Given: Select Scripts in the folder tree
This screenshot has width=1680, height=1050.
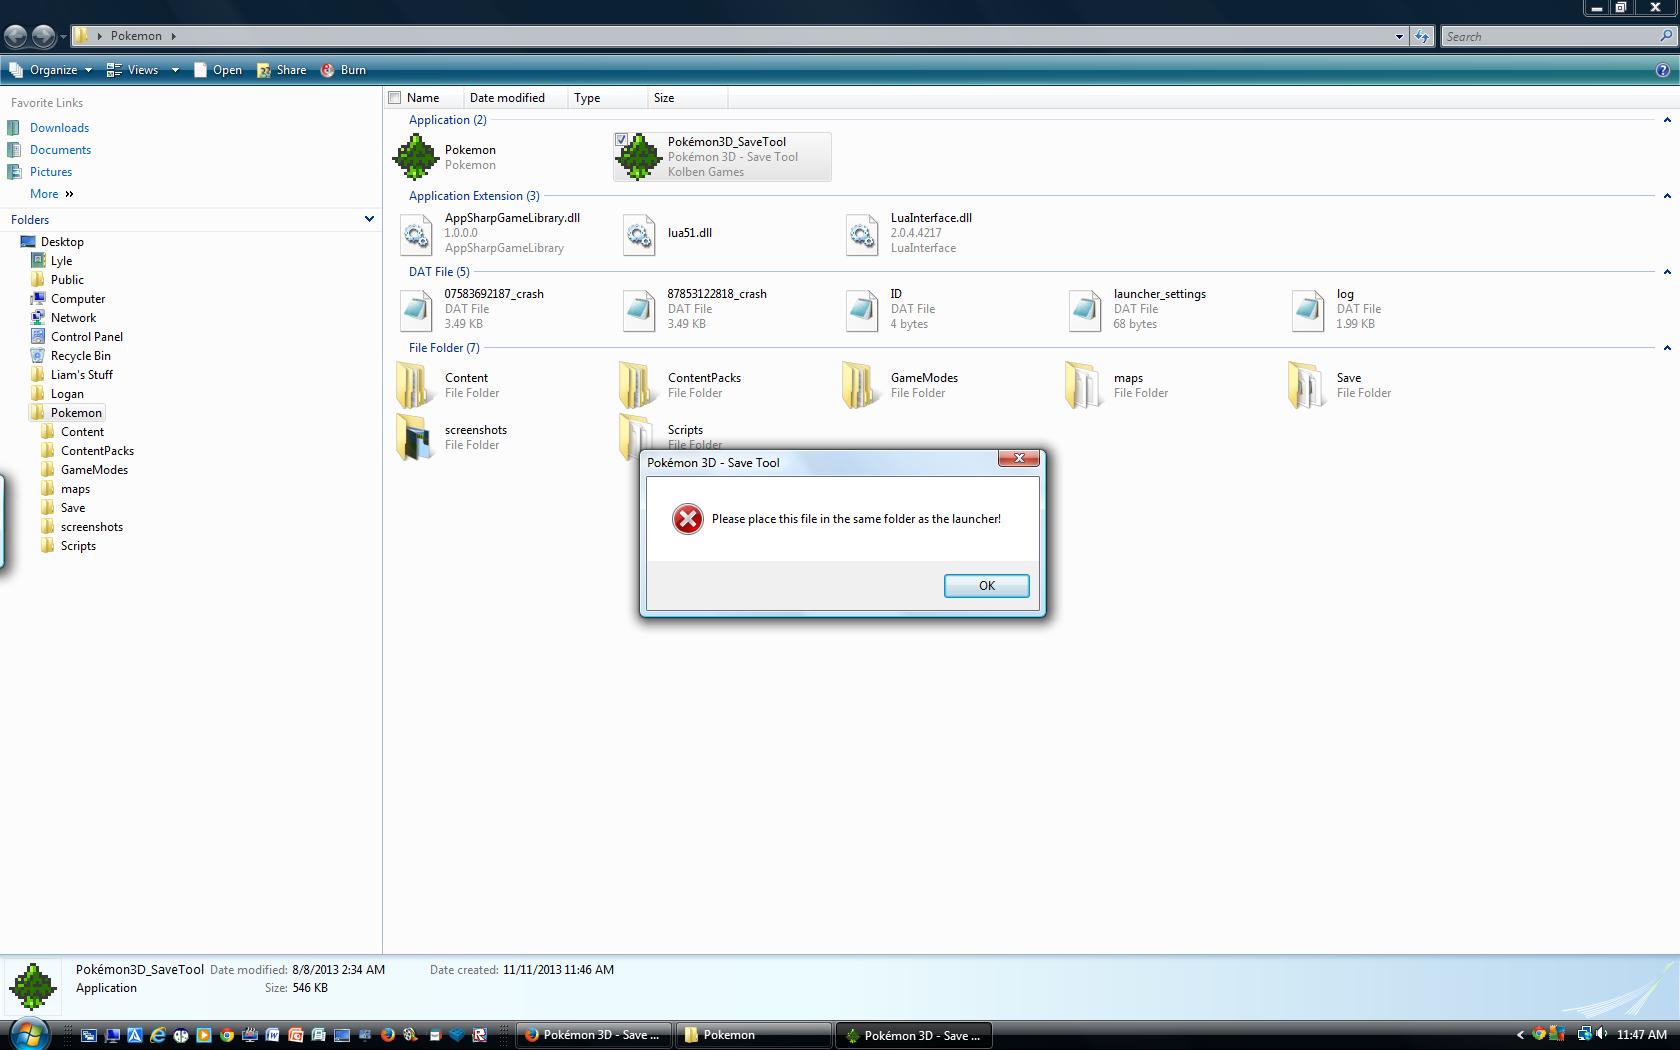Looking at the screenshot, I should click(x=78, y=546).
